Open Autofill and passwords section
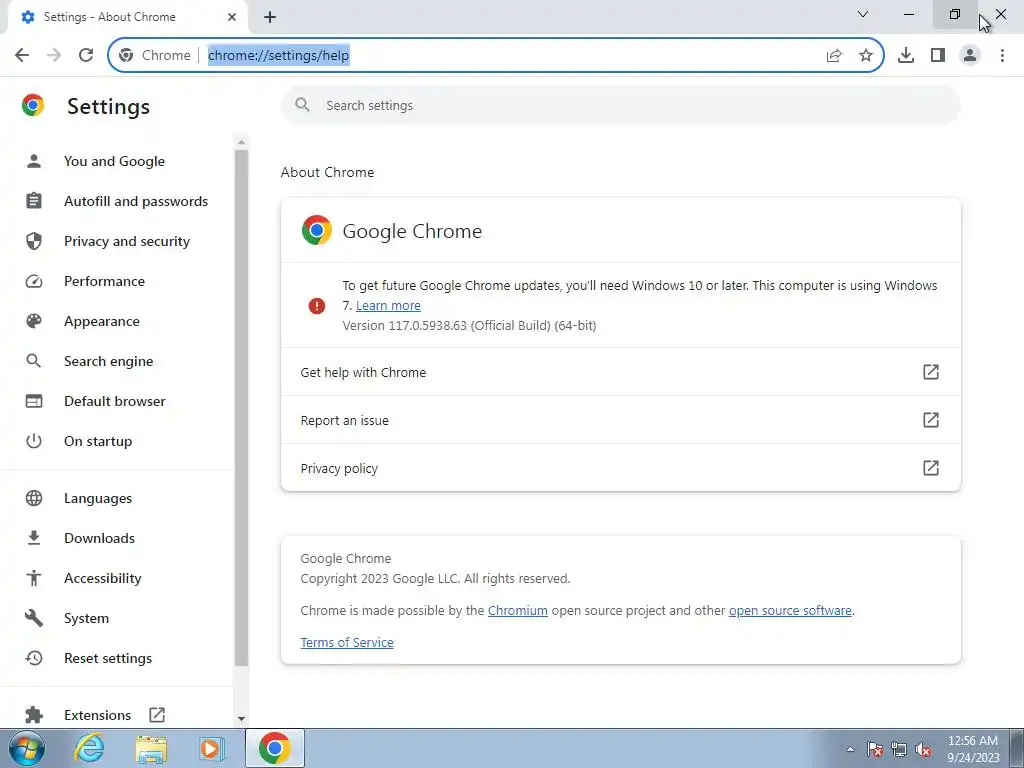Screen dimensions: 1024x768 click(136, 201)
